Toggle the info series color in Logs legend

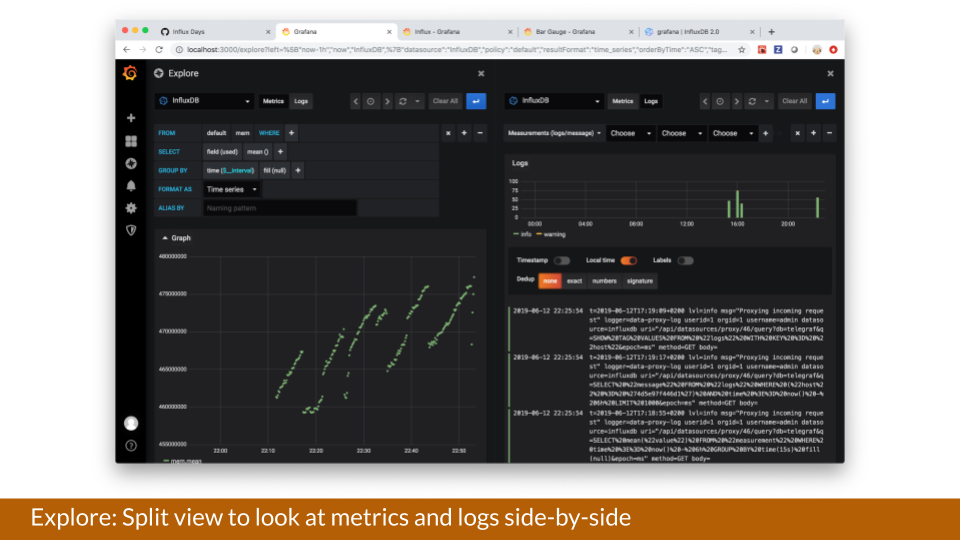tap(521, 234)
